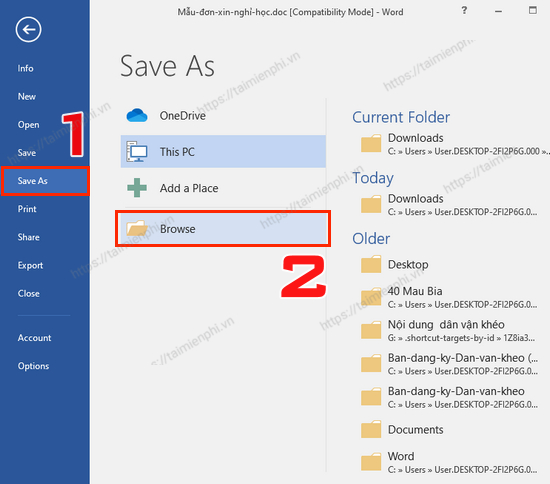
Task: Choose Open in the sidebar
Action: [28, 125]
